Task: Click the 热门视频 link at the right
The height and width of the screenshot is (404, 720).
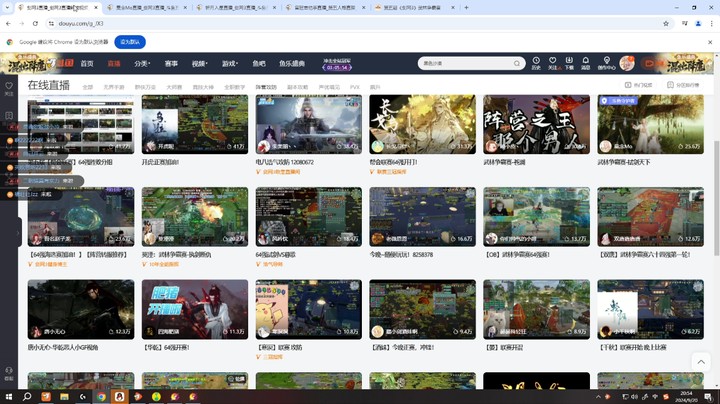Action: point(639,85)
